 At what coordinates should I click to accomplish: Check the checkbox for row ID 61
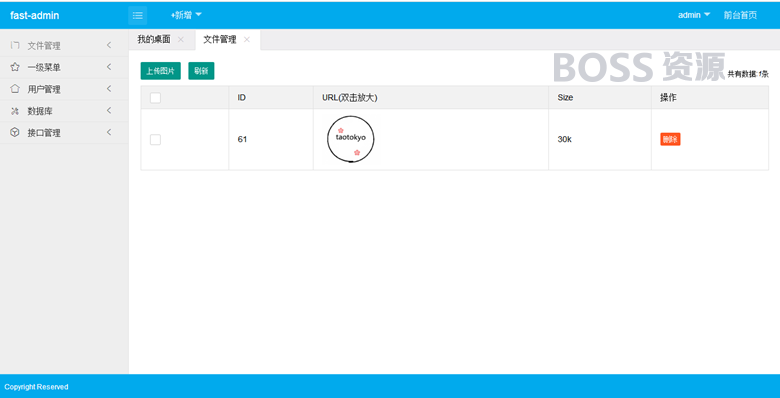155,140
